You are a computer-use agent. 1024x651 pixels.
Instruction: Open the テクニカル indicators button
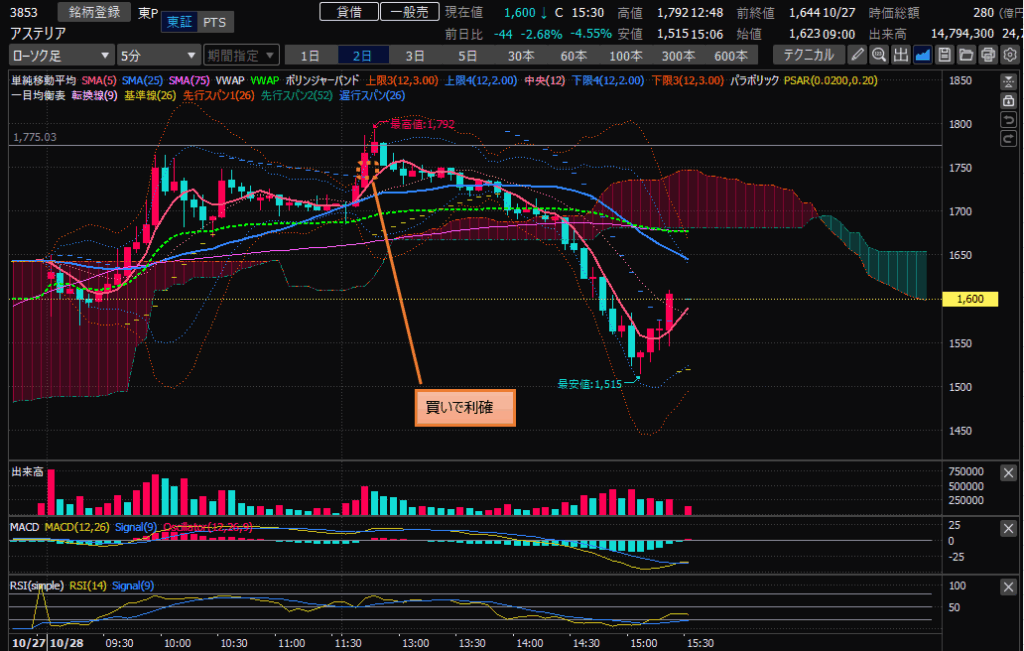(x=808, y=54)
